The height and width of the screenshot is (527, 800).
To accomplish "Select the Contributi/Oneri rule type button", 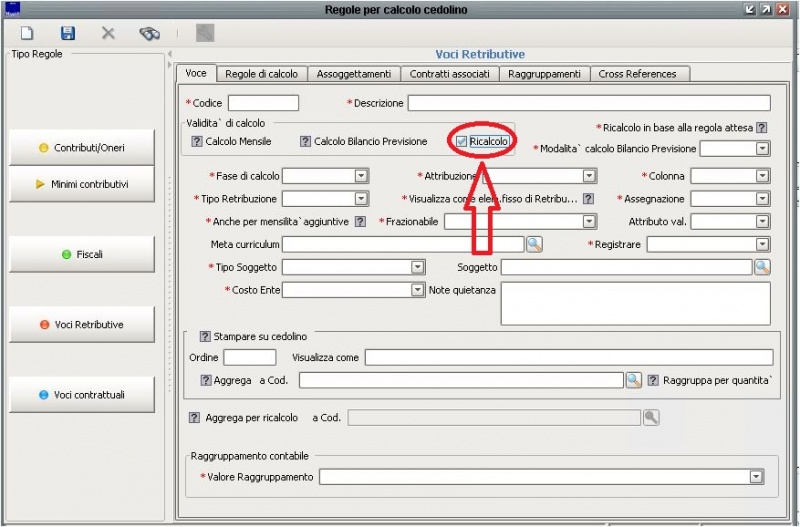I will (x=82, y=148).
